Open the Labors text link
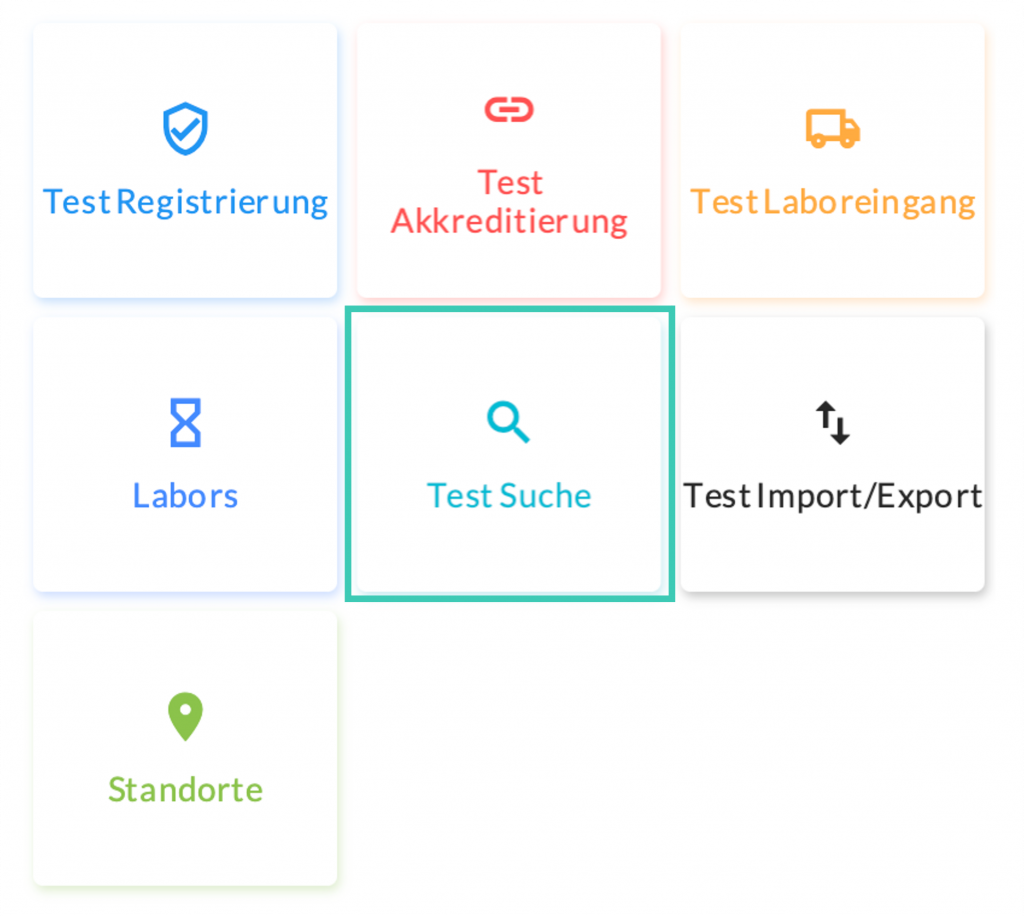The image size is (1024, 916). point(185,496)
